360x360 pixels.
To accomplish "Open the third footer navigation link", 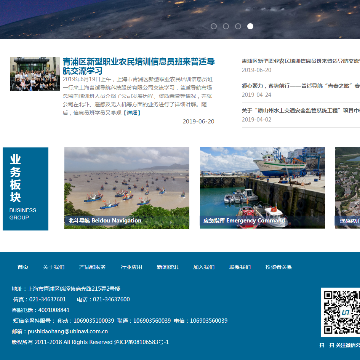I will coord(92,267).
